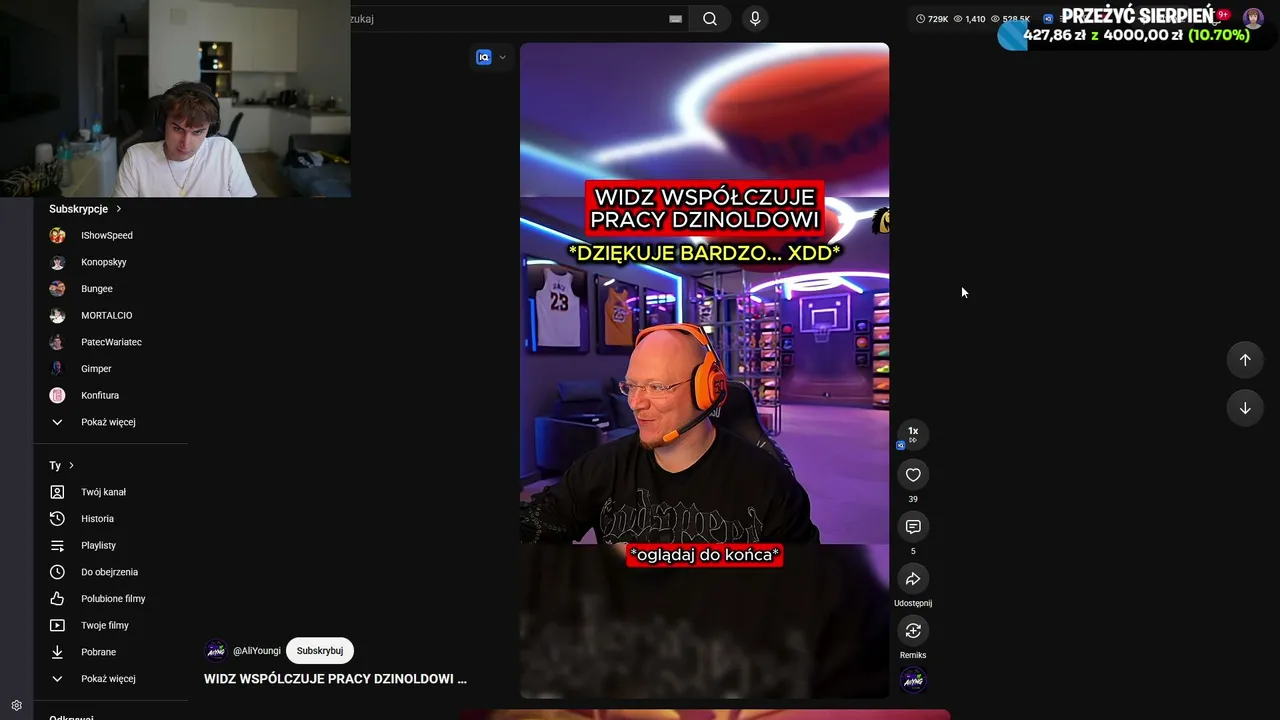Open the account avatar menu
Viewport: 1280px width, 720px height.
pyautogui.click(x=1253, y=18)
